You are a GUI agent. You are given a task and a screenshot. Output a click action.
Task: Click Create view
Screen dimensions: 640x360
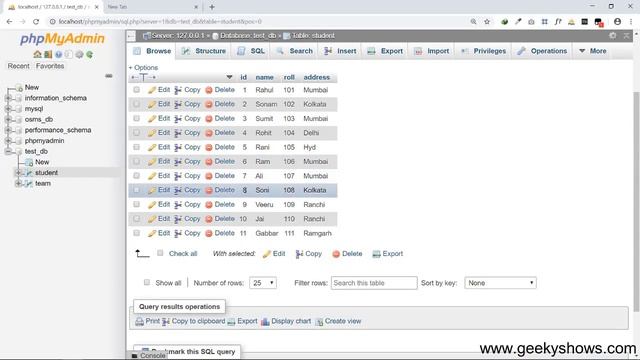tap(338, 321)
